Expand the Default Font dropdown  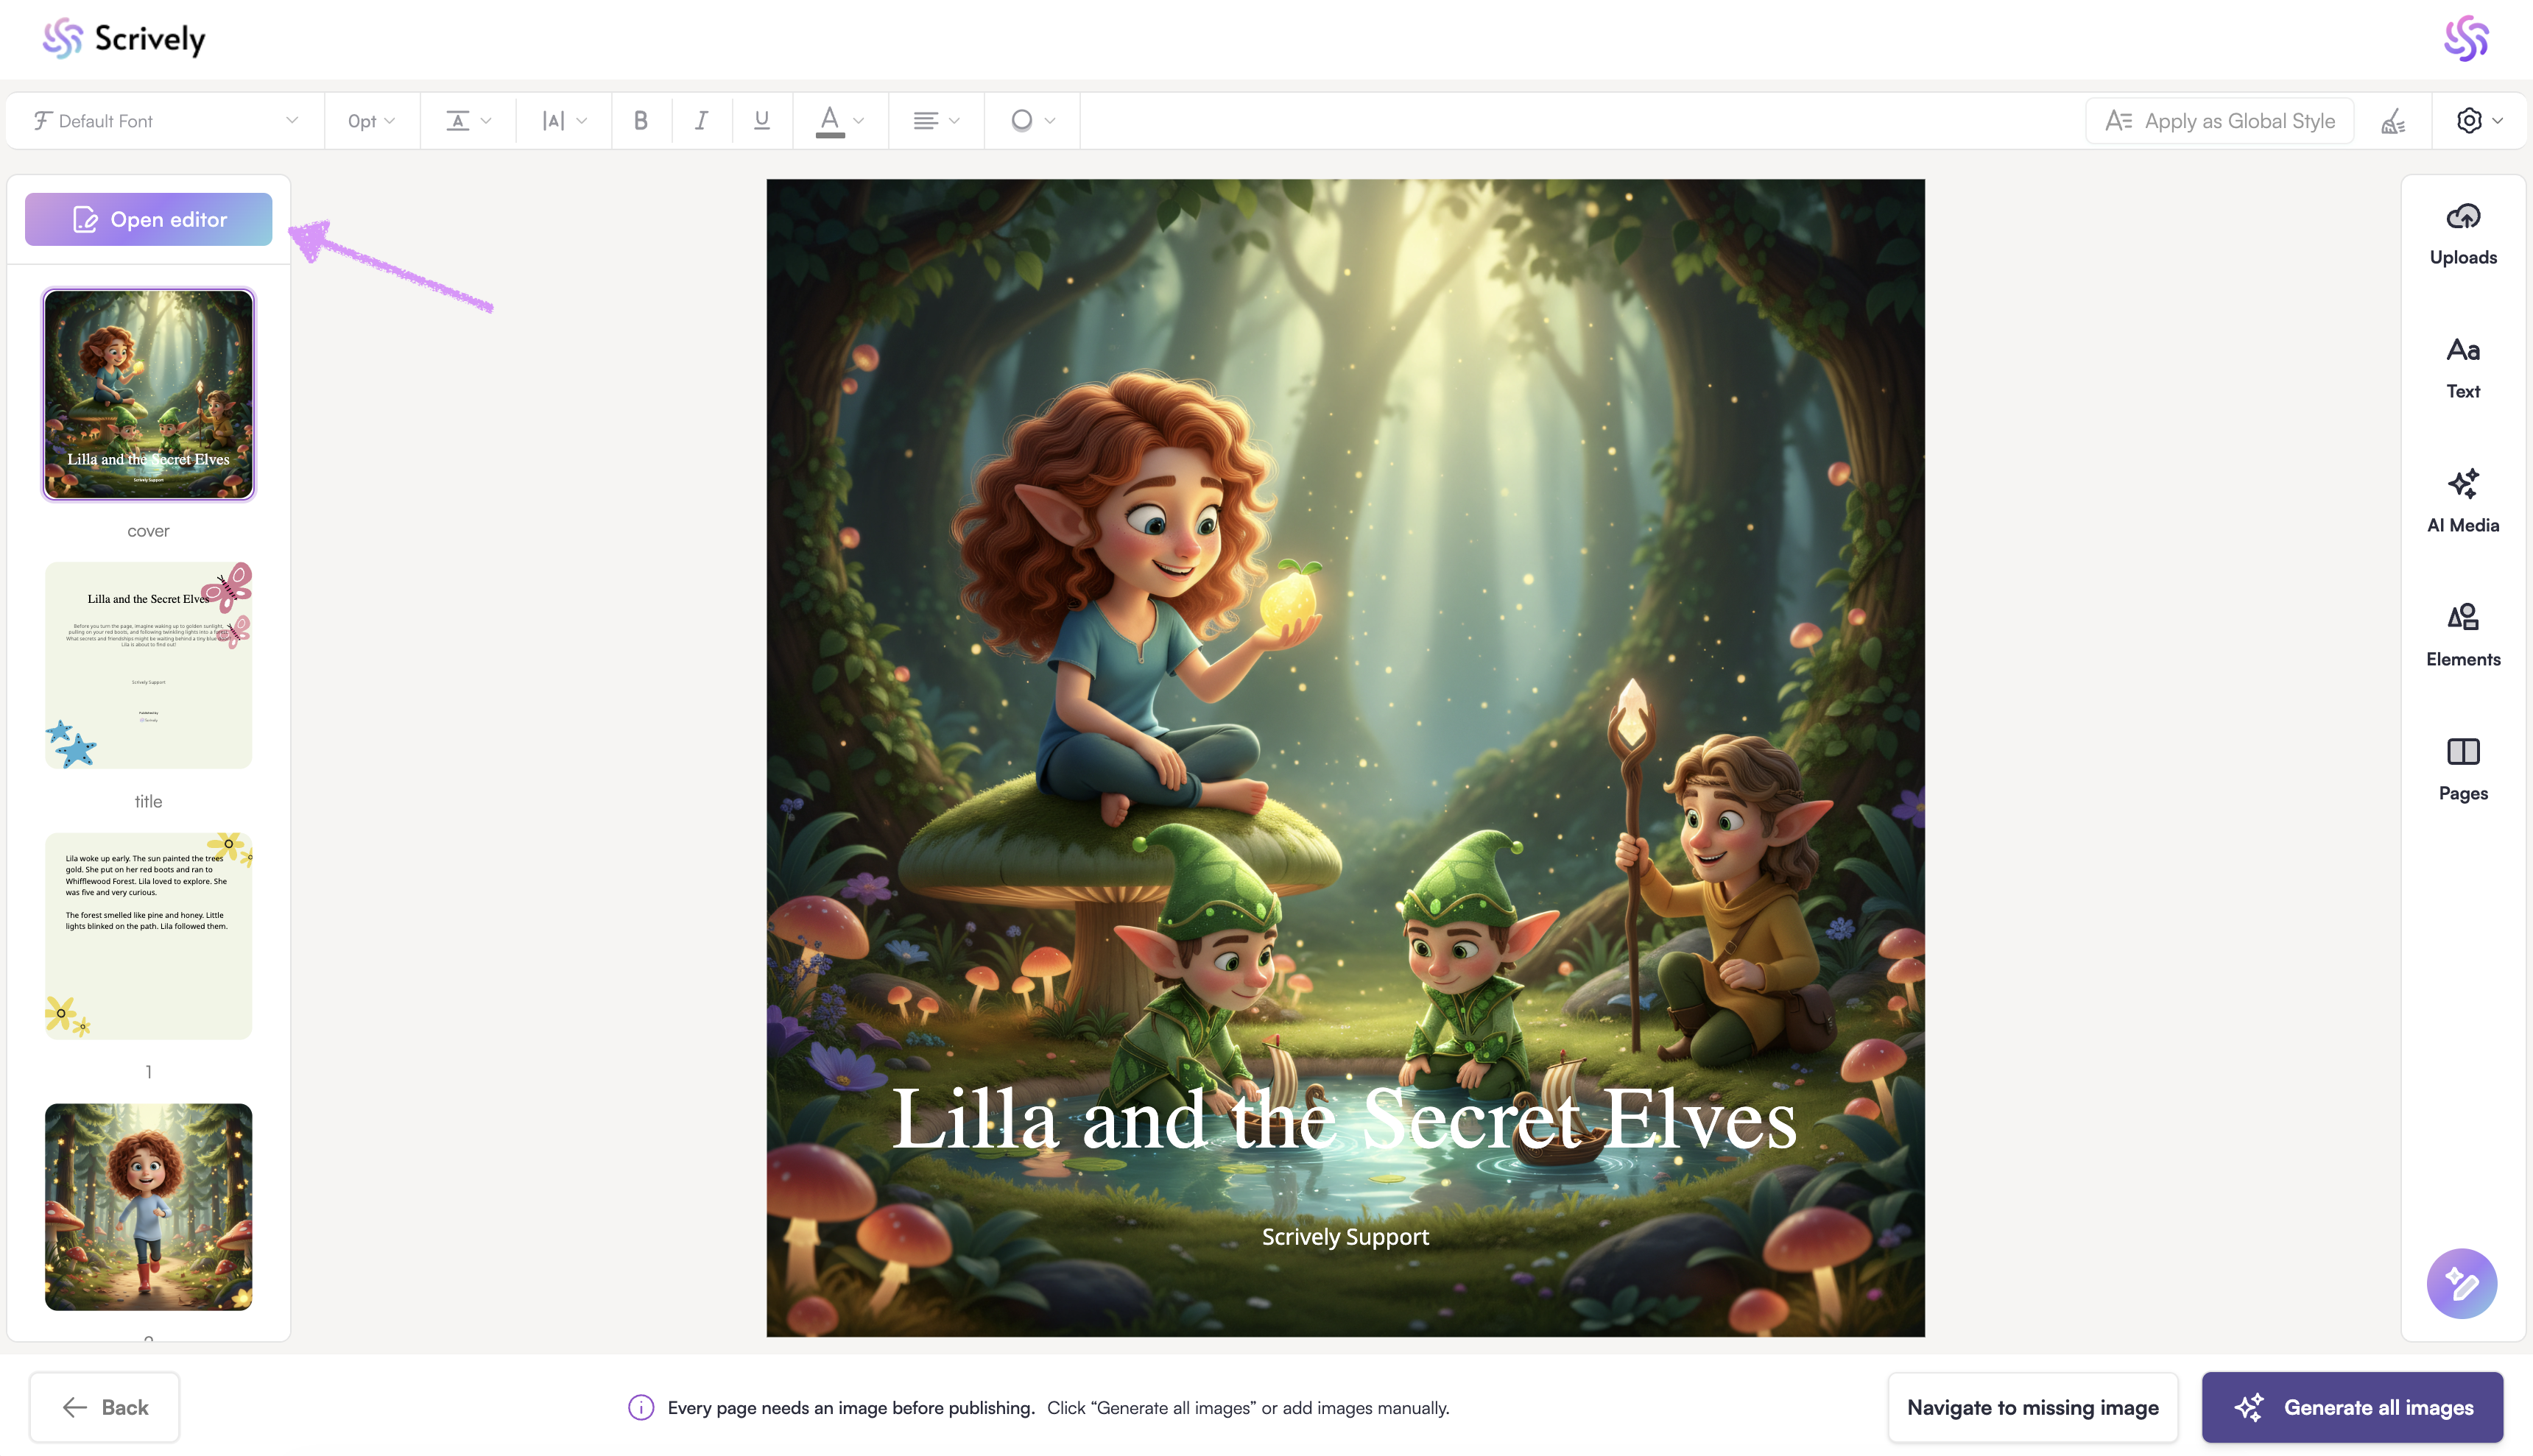click(165, 121)
